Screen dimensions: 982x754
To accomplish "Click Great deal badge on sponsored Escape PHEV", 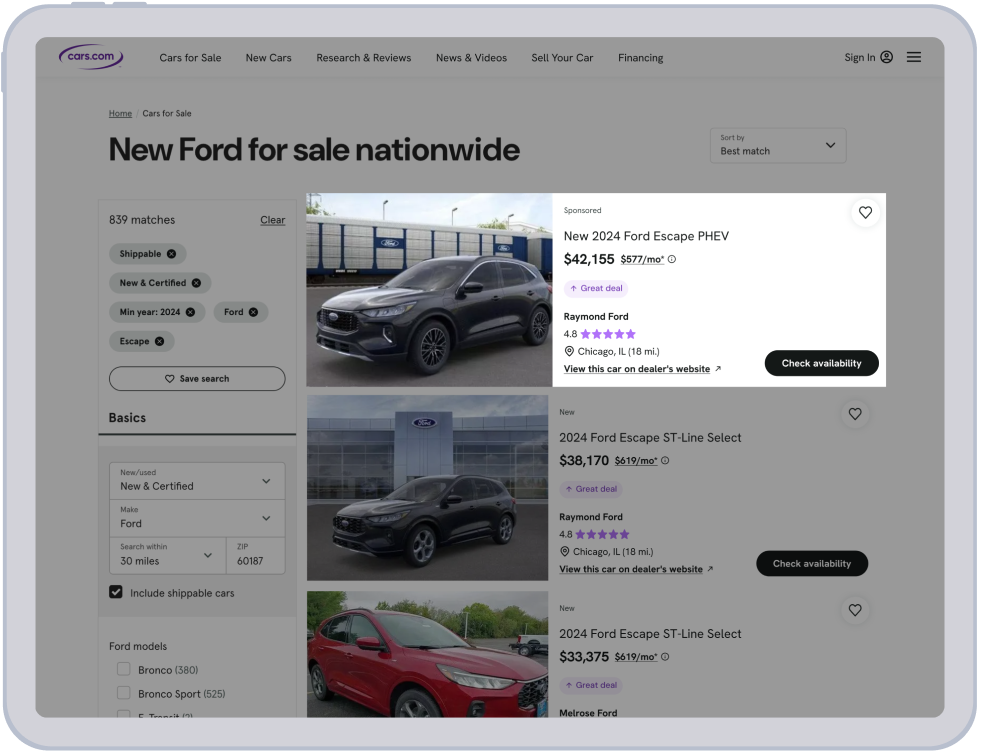I will pyautogui.click(x=598, y=290).
